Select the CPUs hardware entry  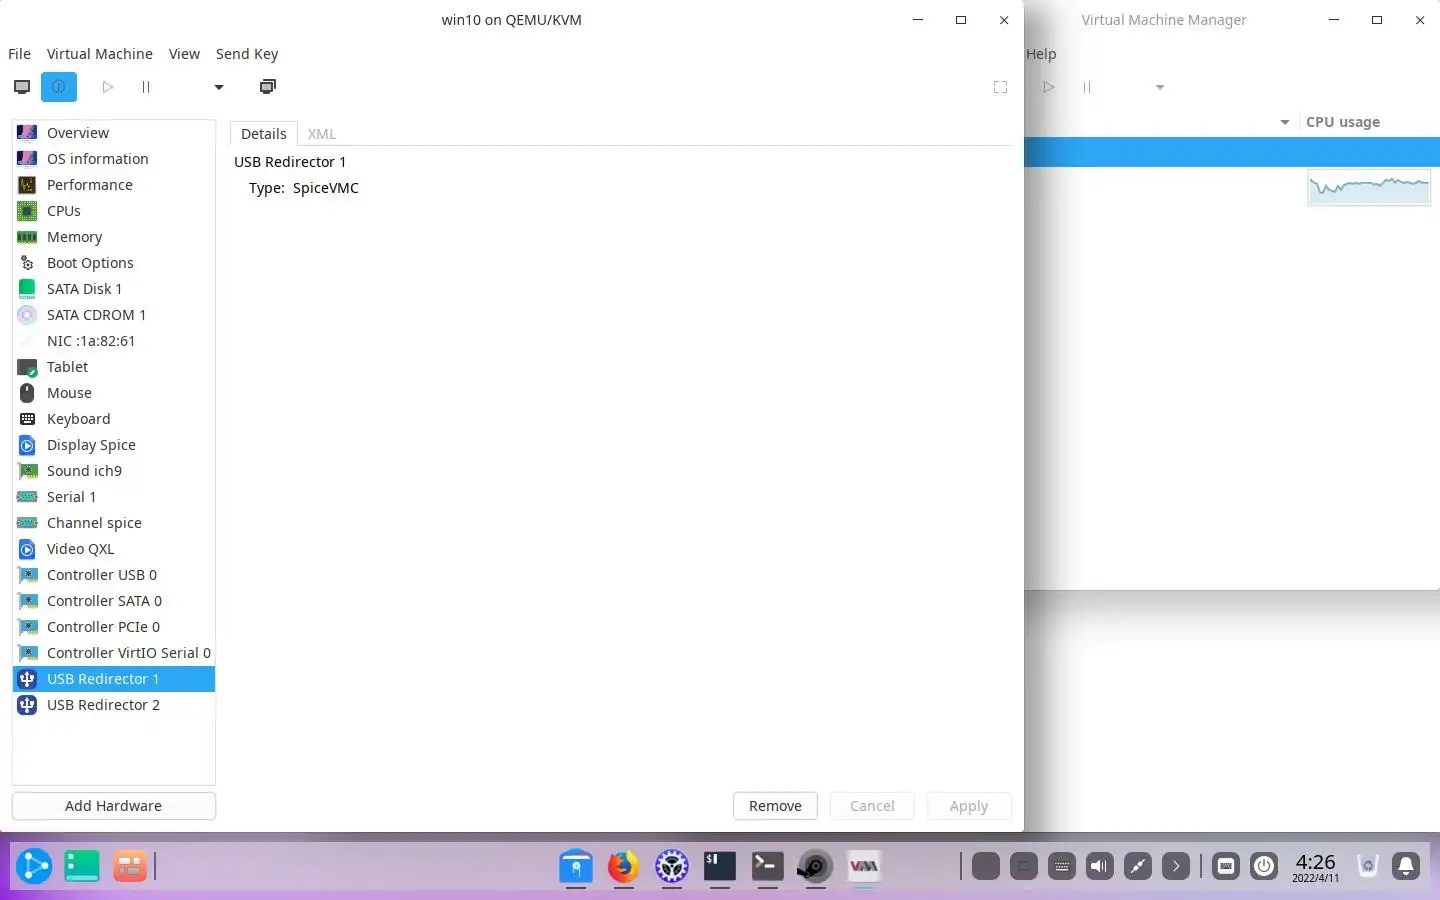click(114, 211)
